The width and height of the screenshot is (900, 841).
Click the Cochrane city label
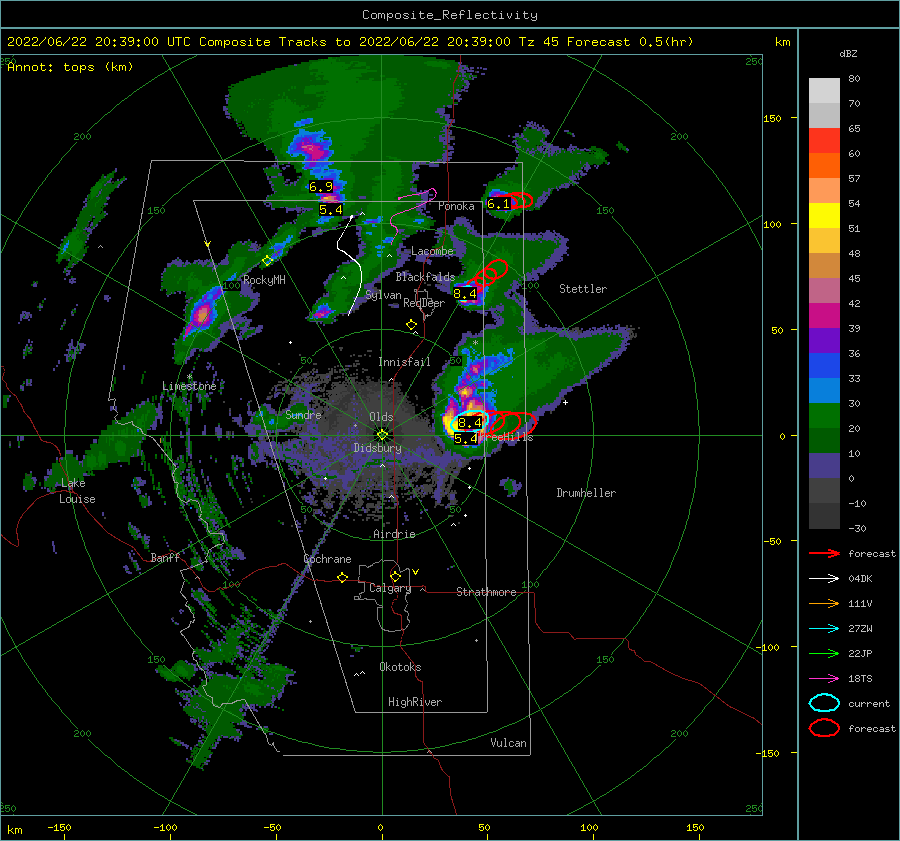[327, 559]
